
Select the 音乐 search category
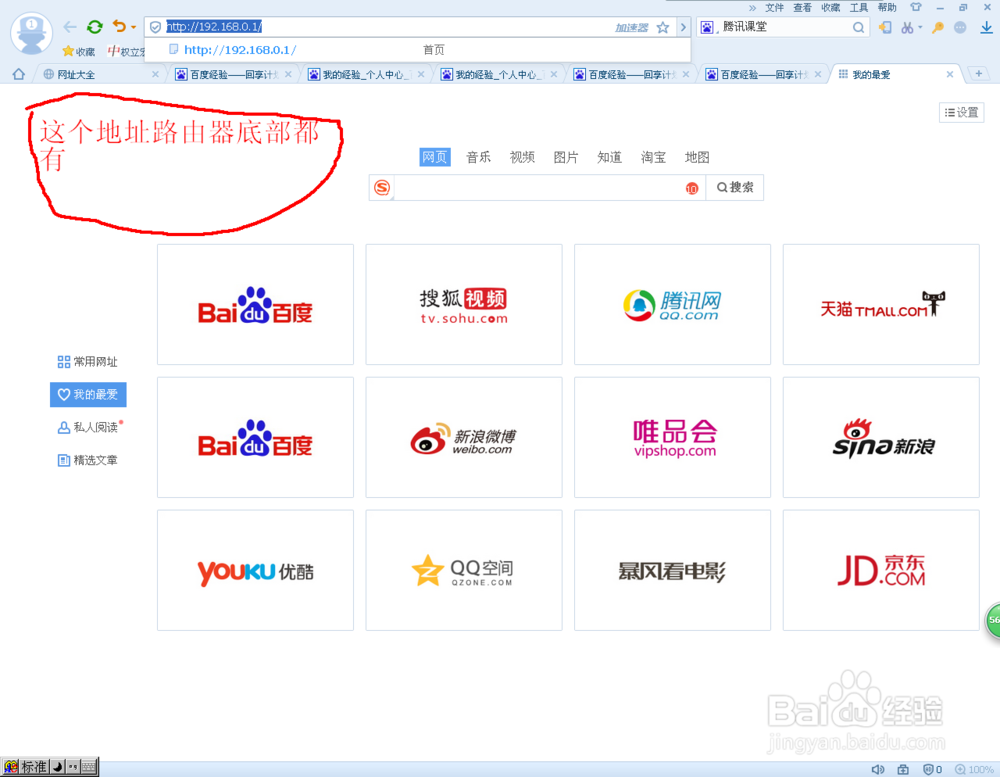coord(478,157)
